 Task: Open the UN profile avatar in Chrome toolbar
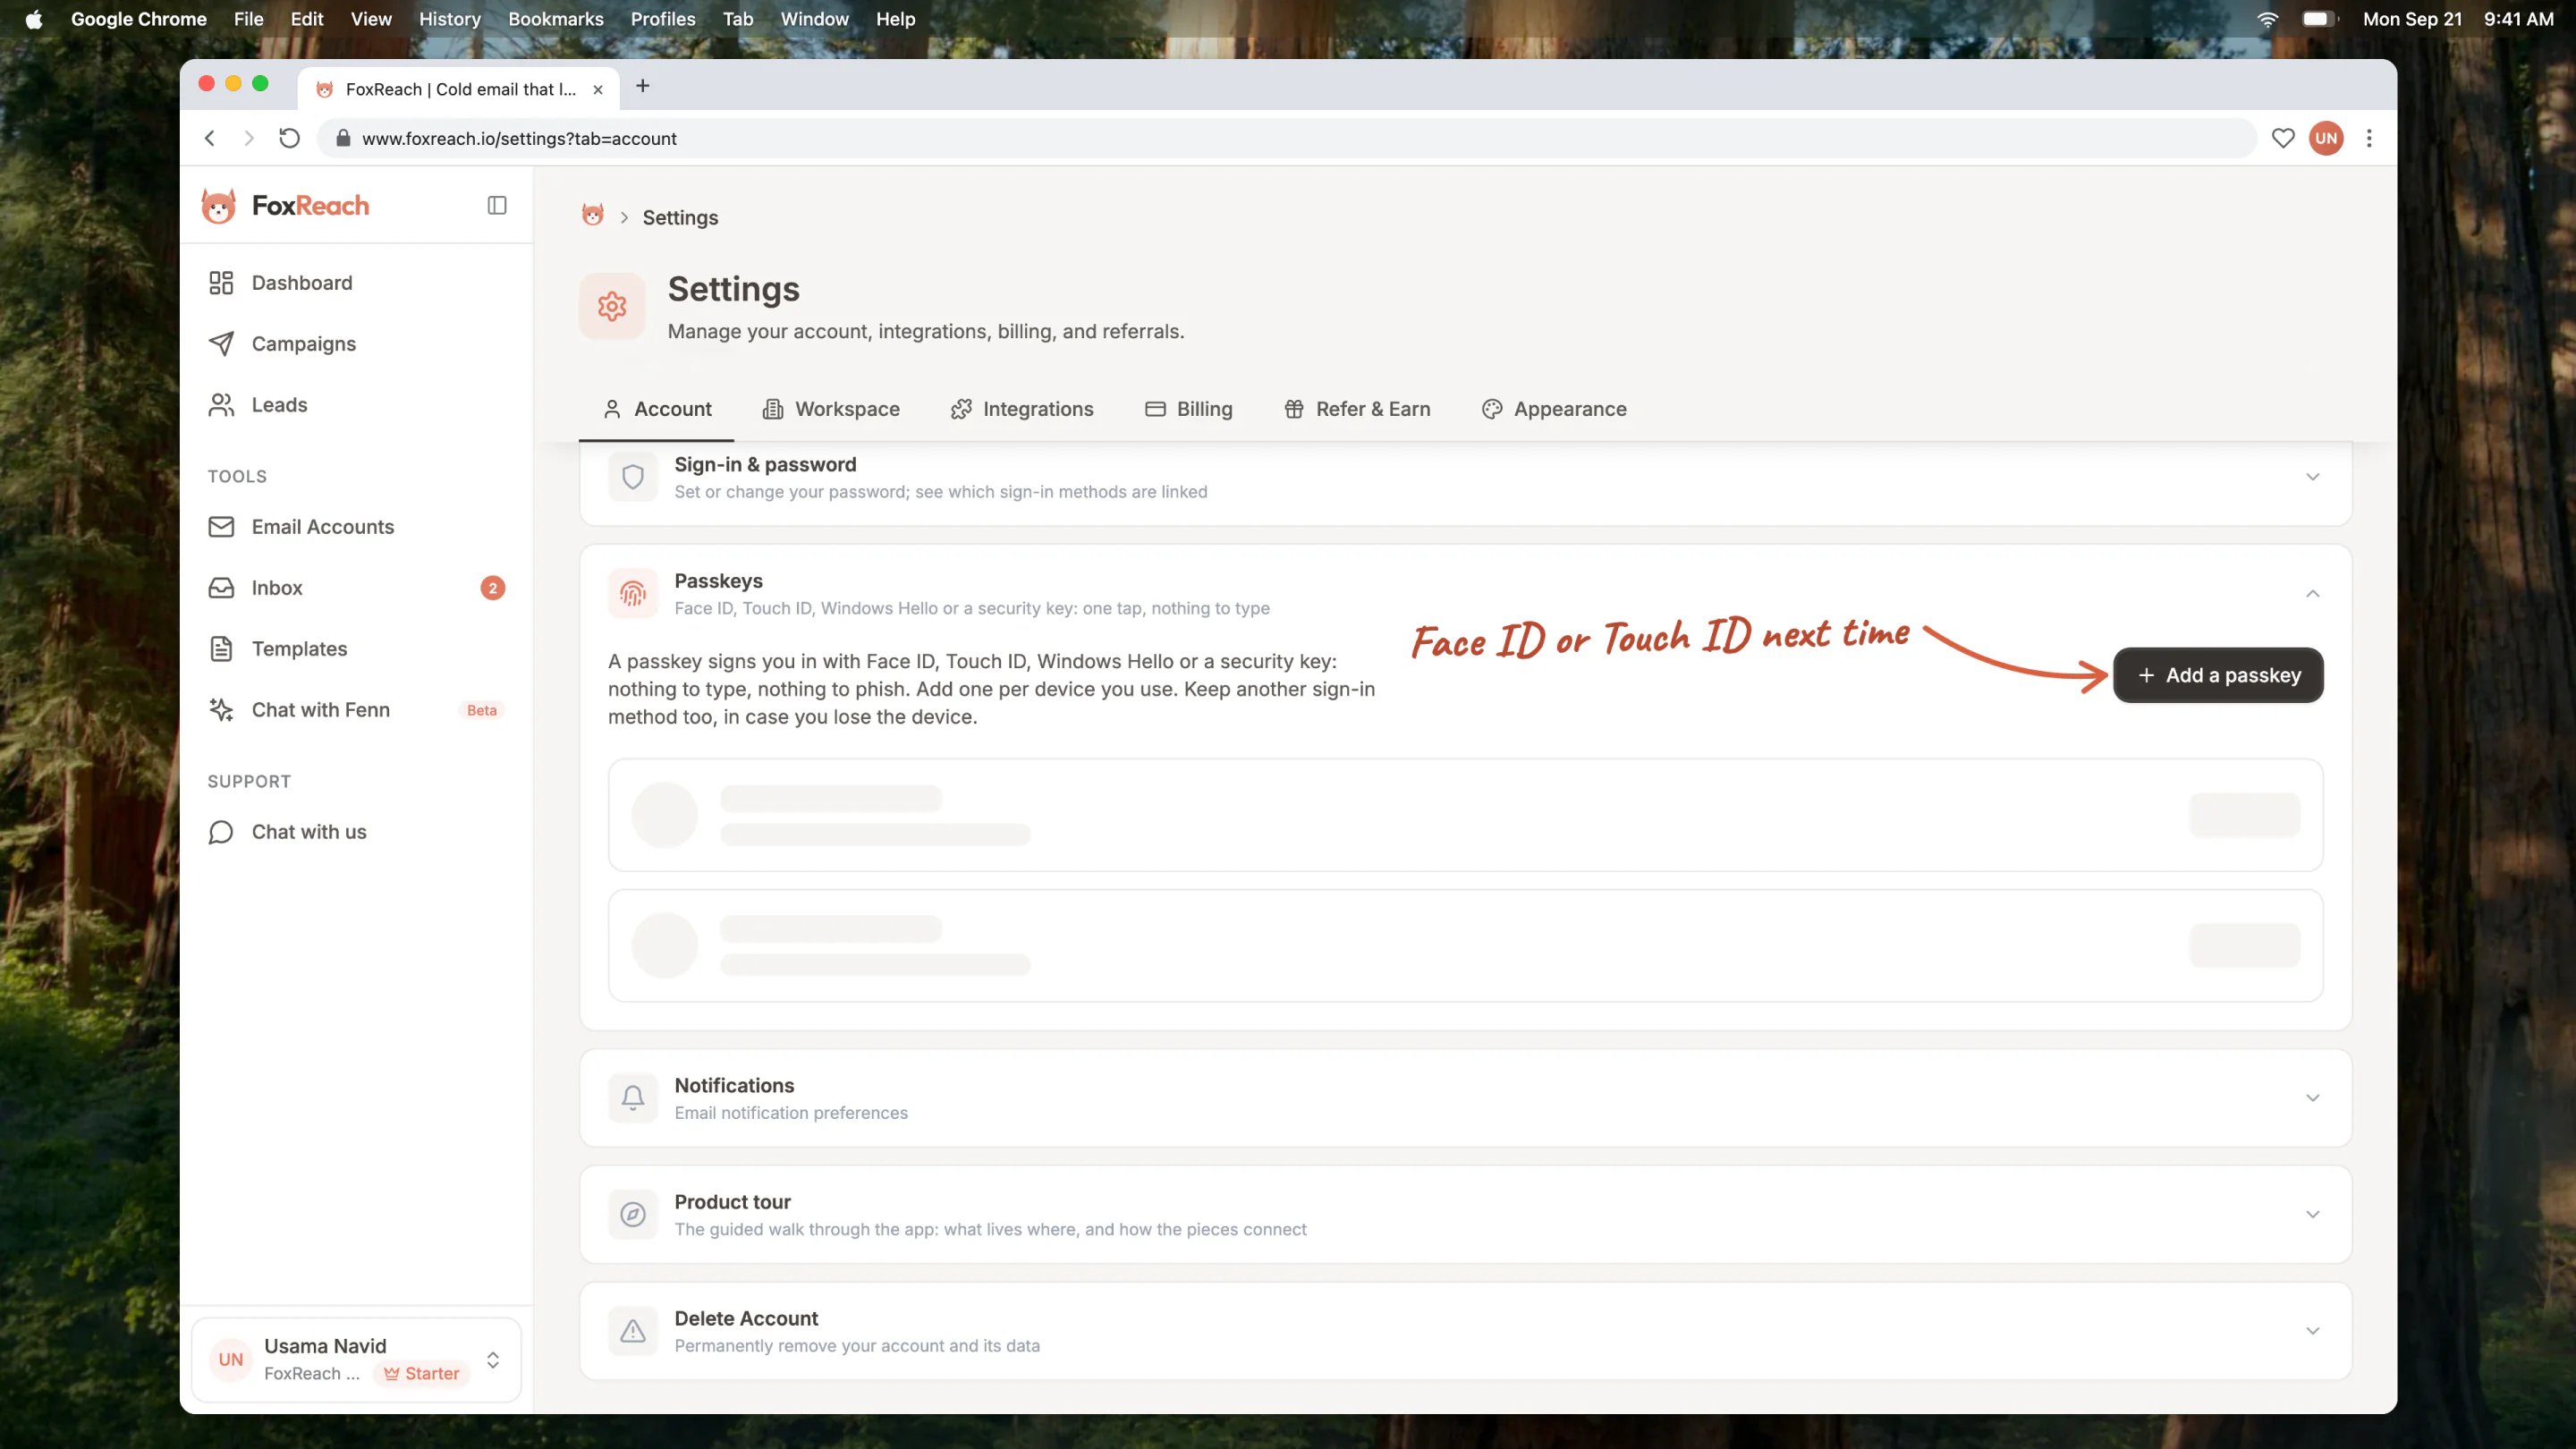2327,138
